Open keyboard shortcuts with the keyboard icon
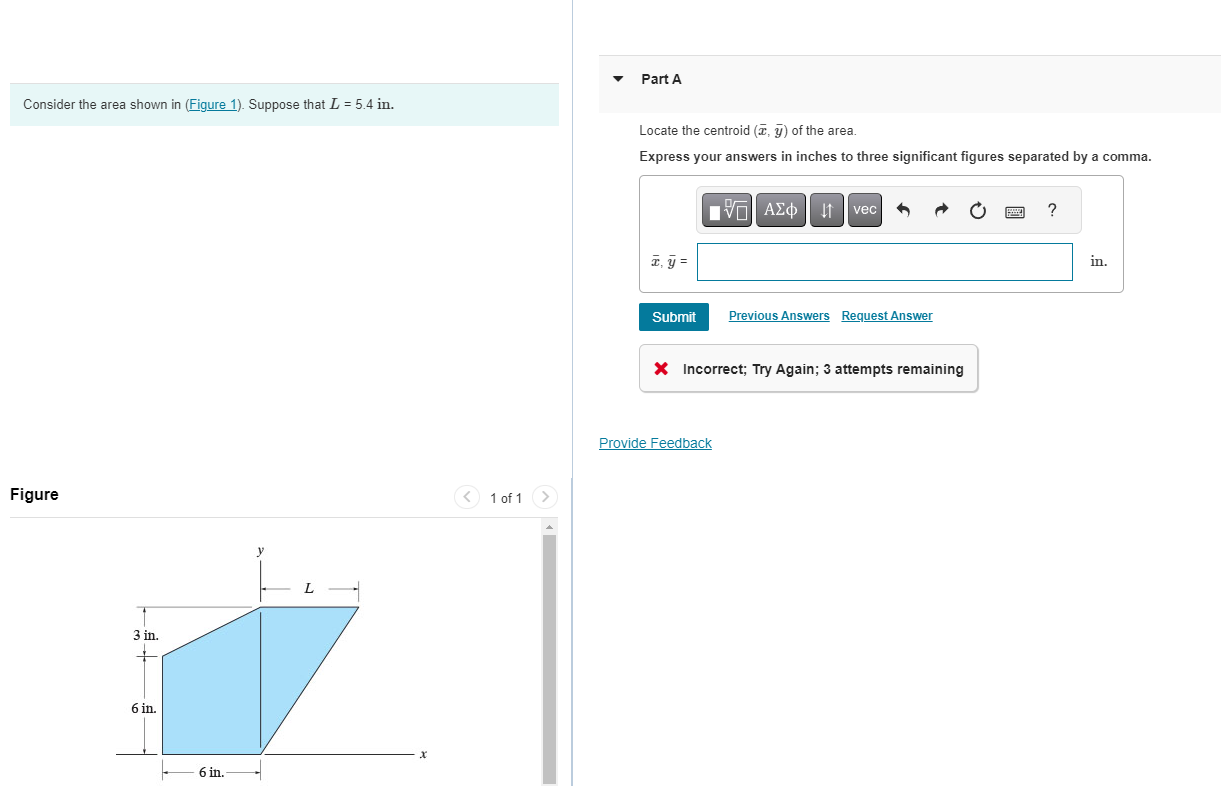Screen dimensions: 1221x786 click(x=1014, y=210)
